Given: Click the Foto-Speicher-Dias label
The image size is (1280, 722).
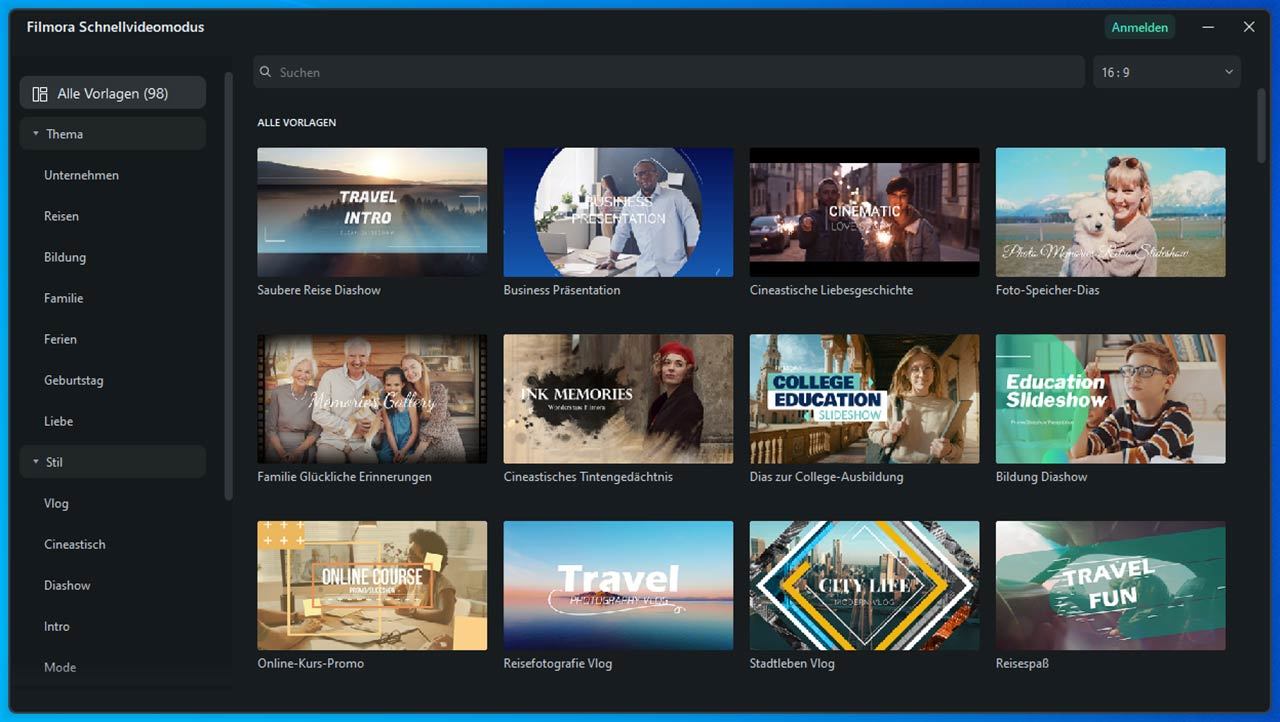Looking at the screenshot, I should coord(1047,290).
